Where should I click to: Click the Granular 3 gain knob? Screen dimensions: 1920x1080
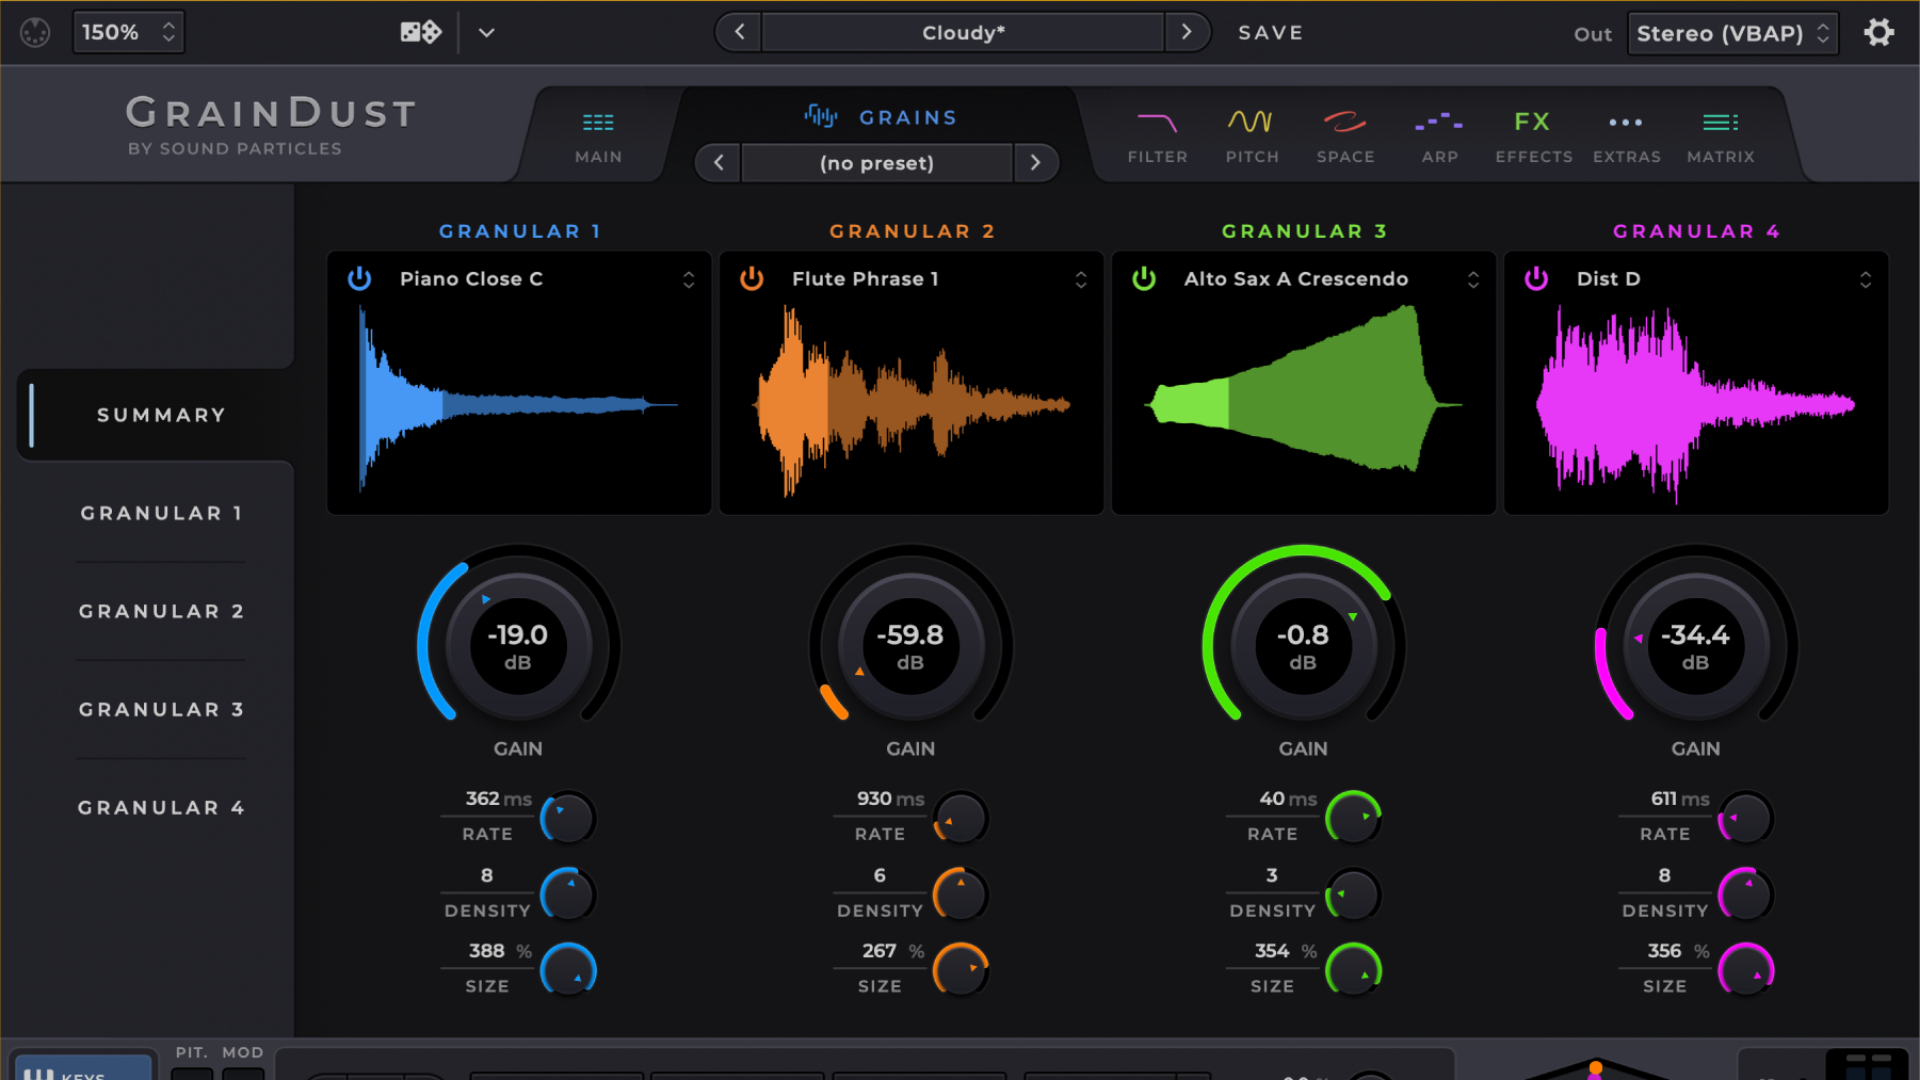1303,646
